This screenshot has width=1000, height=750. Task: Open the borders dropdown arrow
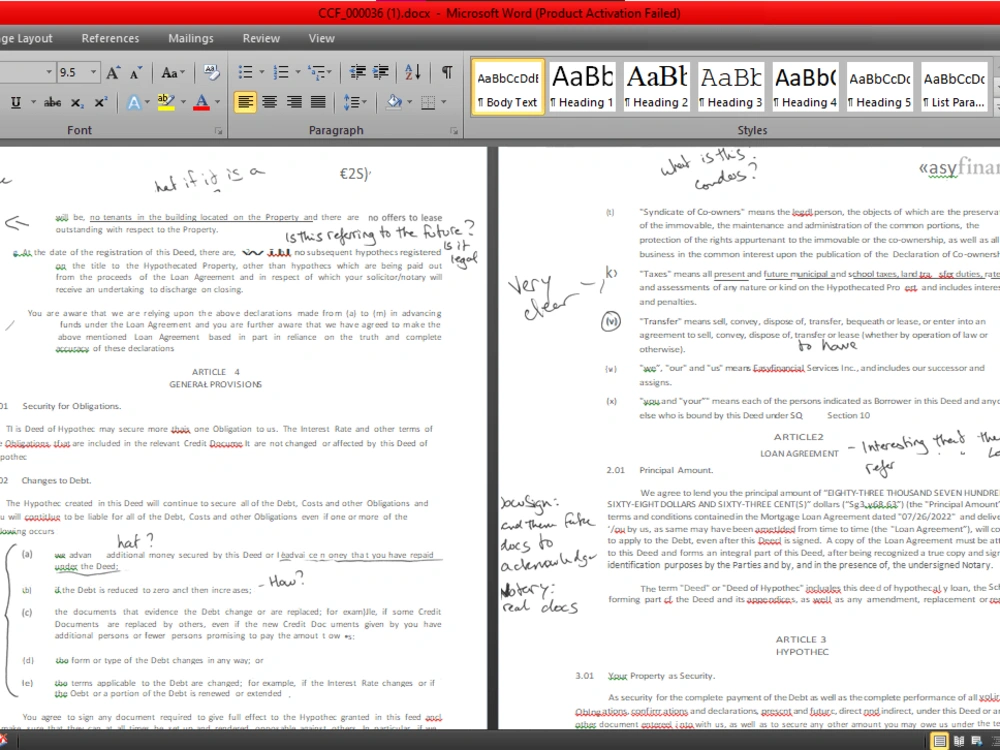pos(443,102)
